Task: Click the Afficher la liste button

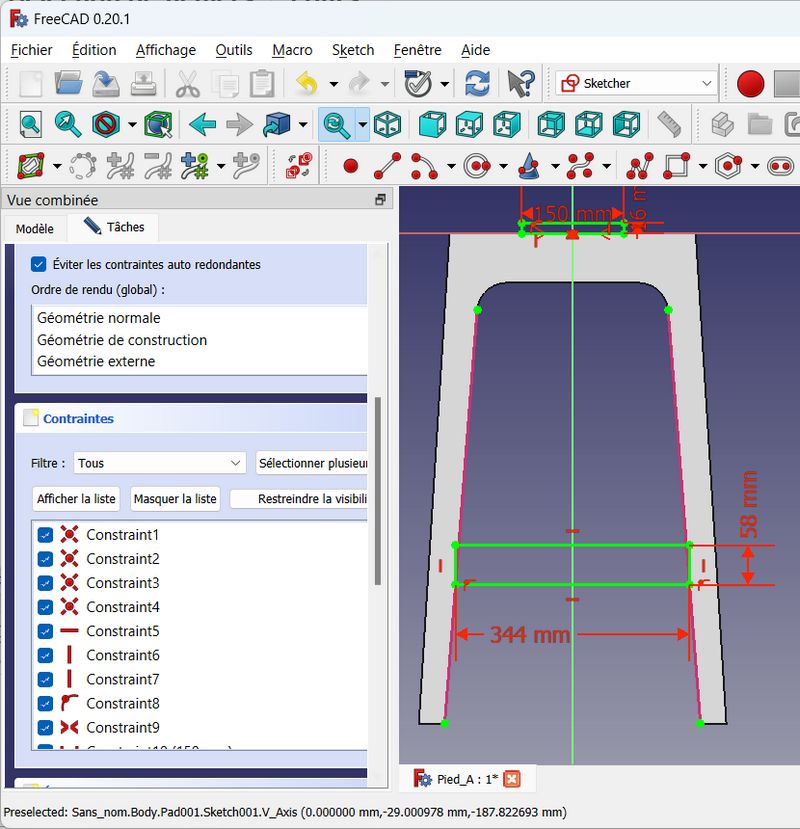Action: [77, 498]
